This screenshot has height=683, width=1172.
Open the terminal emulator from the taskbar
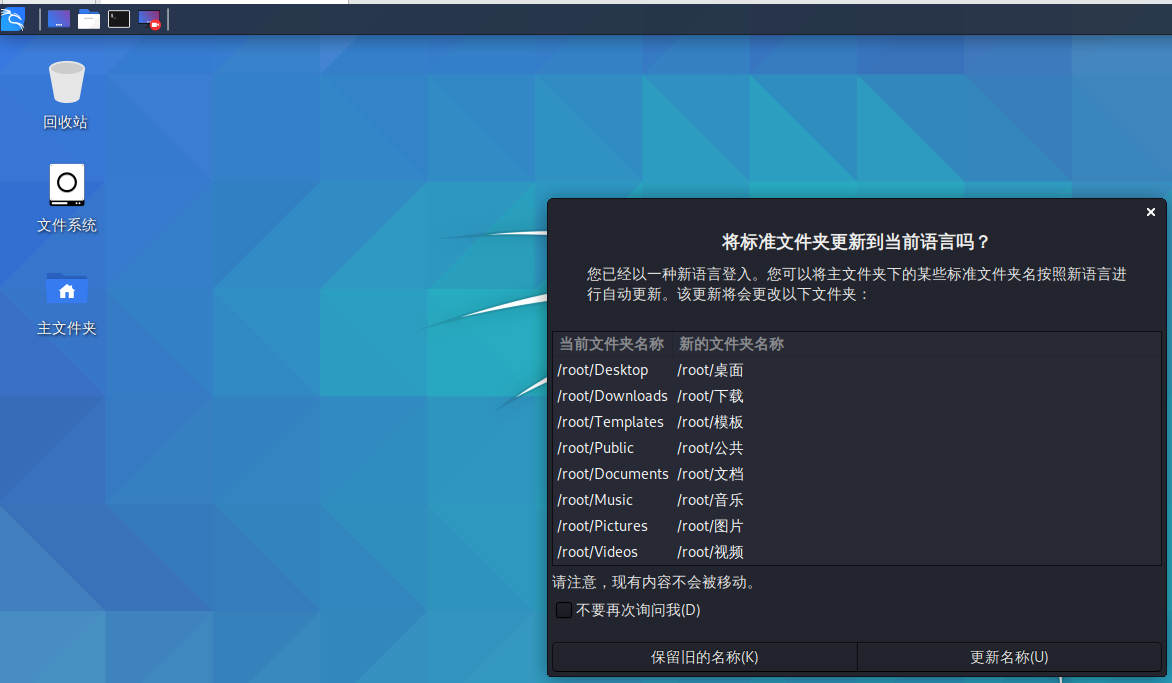(118, 19)
